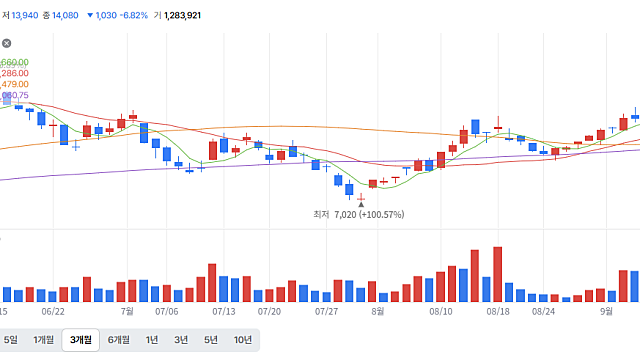Viewport: 640px width, 360px height.
Task: Click the down-triangle icon before 1,030
Action: [x=90, y=16]
